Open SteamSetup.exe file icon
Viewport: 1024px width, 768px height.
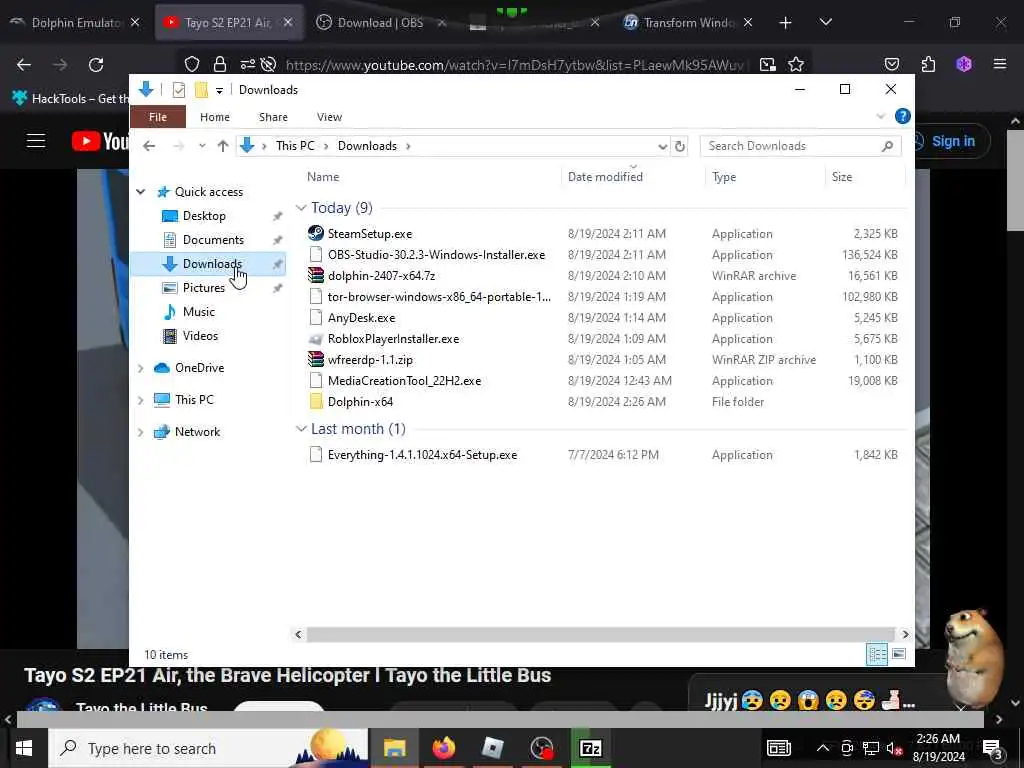tap(315, 233)
